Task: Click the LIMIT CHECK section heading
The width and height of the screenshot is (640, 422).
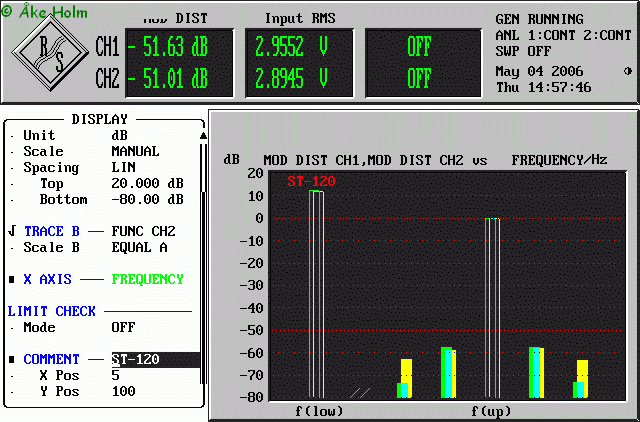Action: click(x=51, y=311)
